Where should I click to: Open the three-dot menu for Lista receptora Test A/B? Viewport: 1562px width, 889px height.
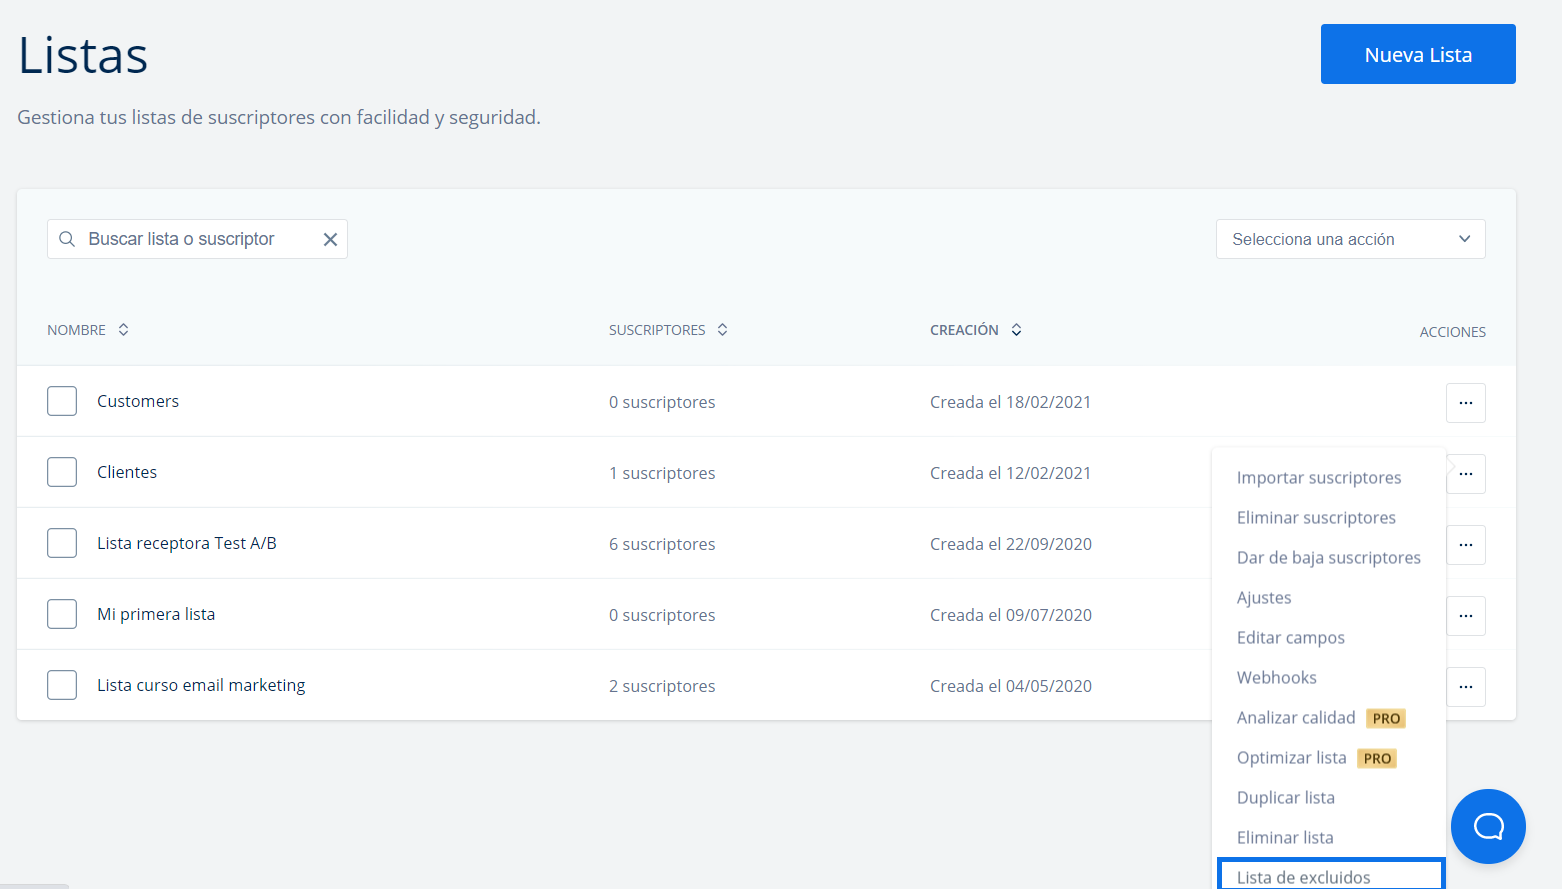click(1466, 545)
